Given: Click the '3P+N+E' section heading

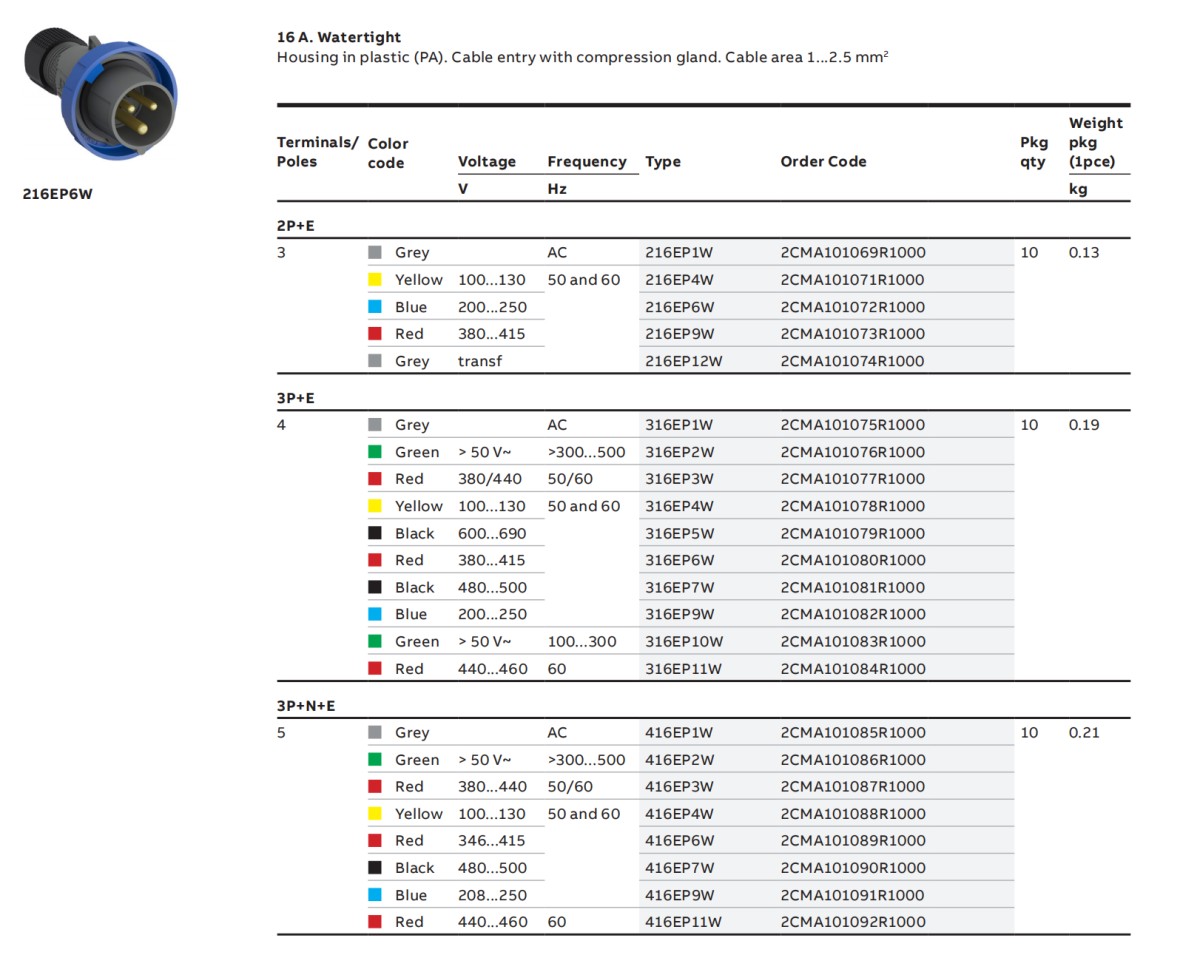Looking at the screenshot, I should [306, 706].
